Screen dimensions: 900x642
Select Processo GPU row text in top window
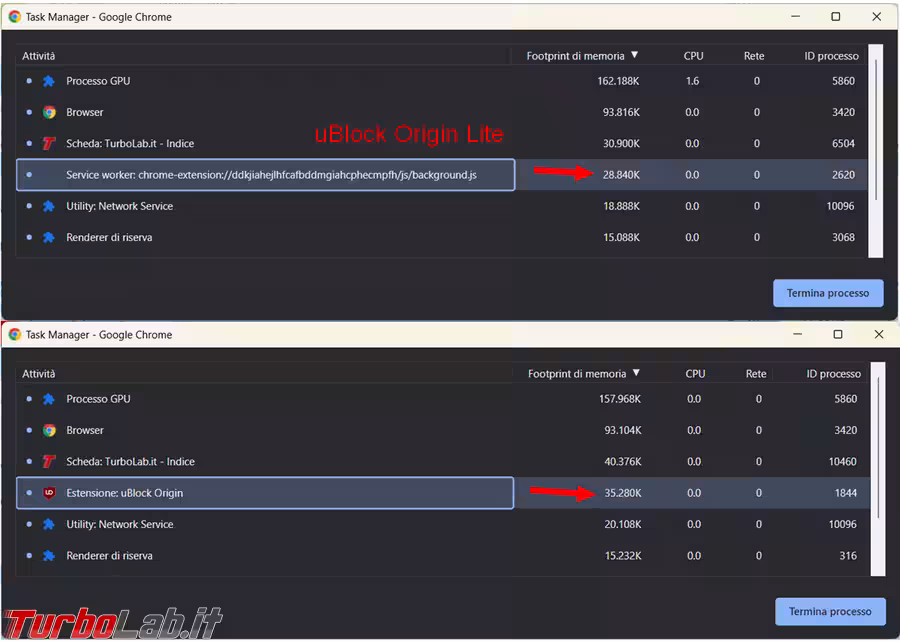[98, 81]
